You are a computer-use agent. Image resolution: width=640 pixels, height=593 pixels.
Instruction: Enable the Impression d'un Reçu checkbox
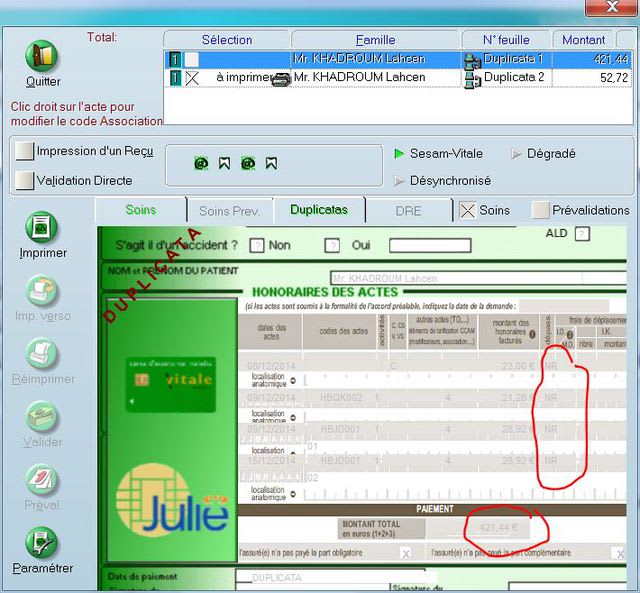(24, 151)
